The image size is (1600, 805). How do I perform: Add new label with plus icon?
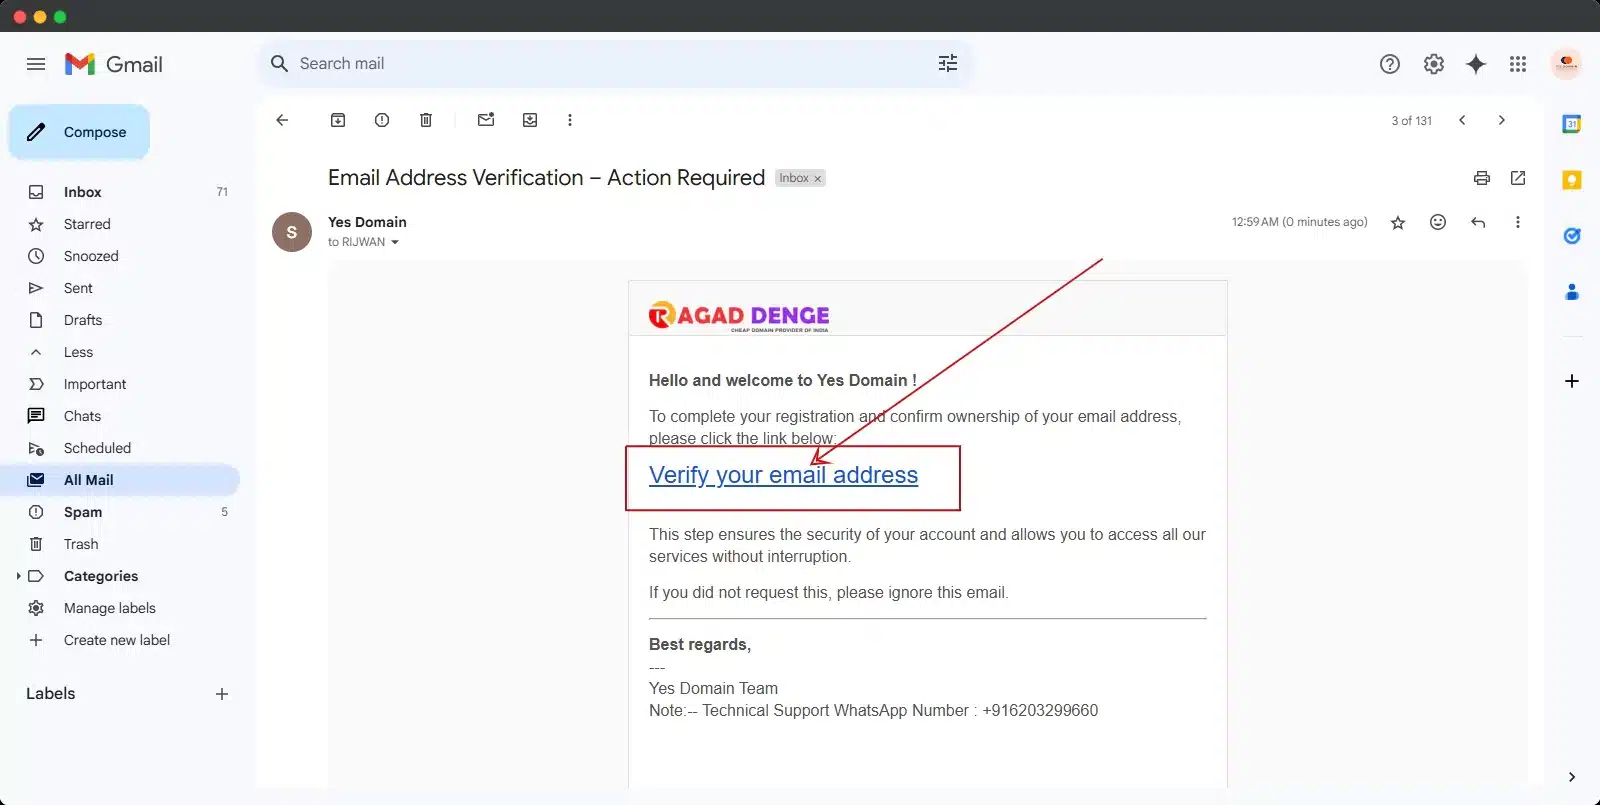click(x=222, y=694)
